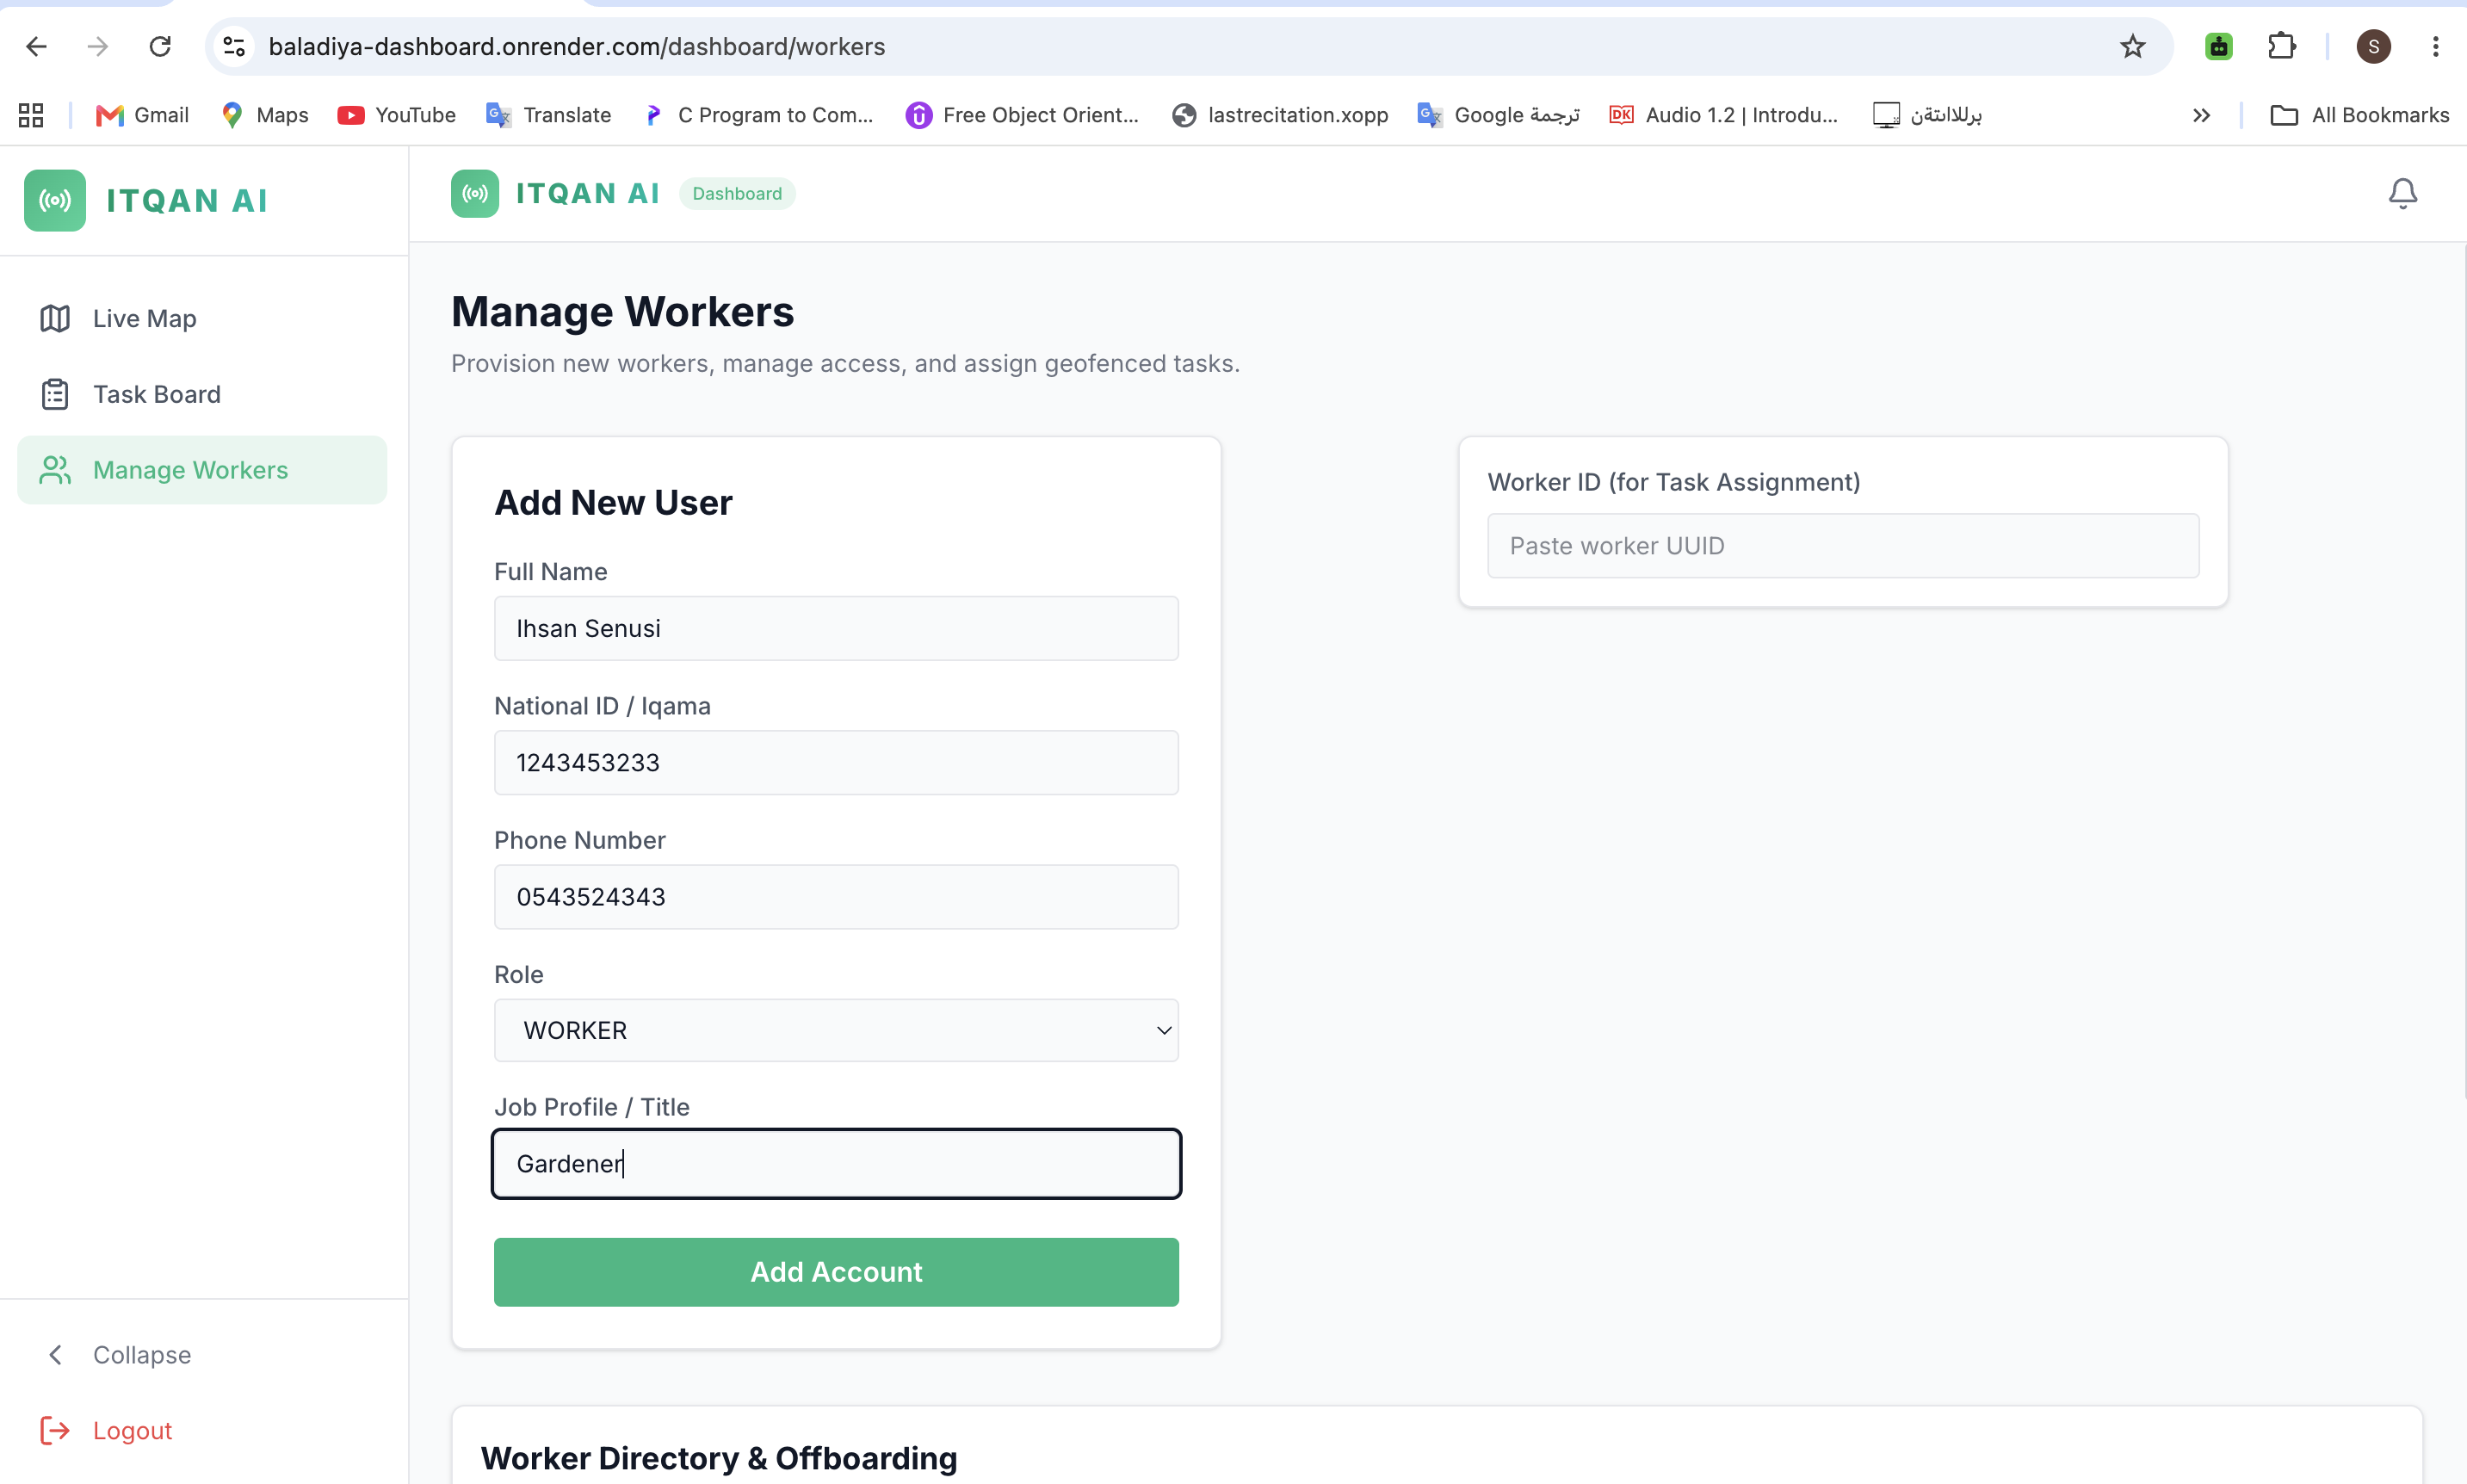Click the browser forward arrow
Image resolution: width=2467 pixels, height=1484 pixels.
(98, 46)
